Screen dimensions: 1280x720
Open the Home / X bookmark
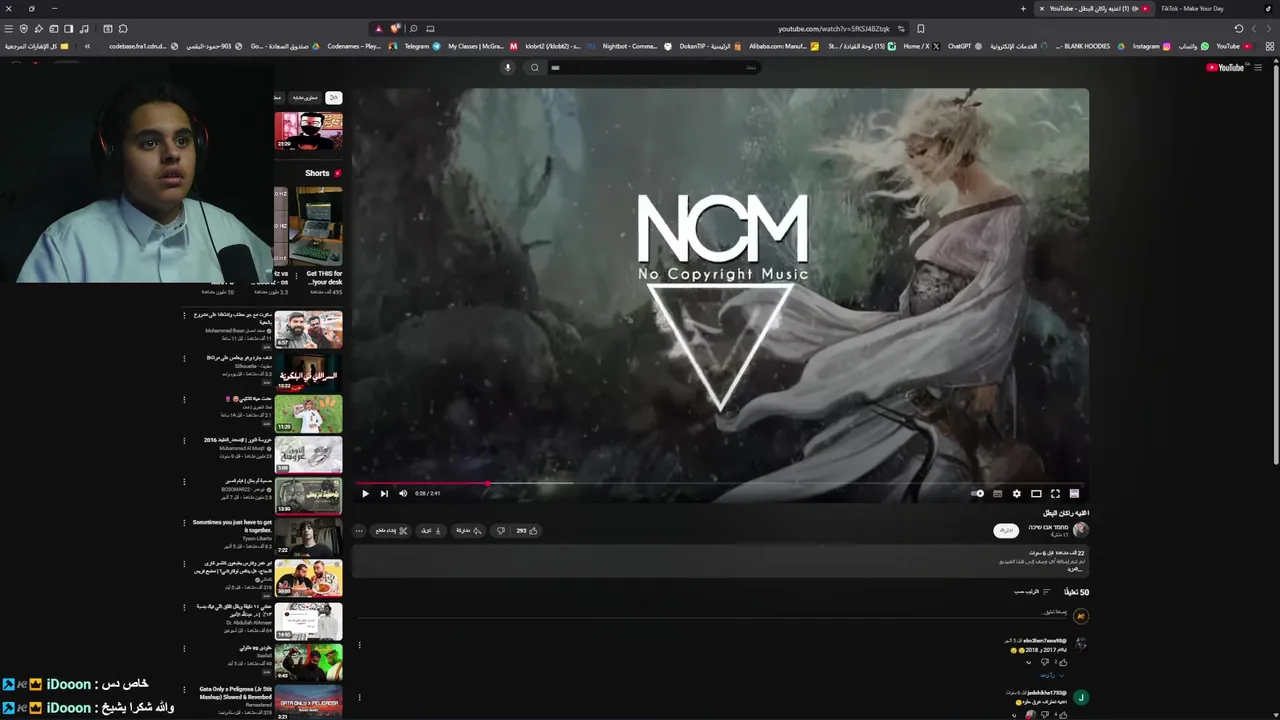point(921,46)
